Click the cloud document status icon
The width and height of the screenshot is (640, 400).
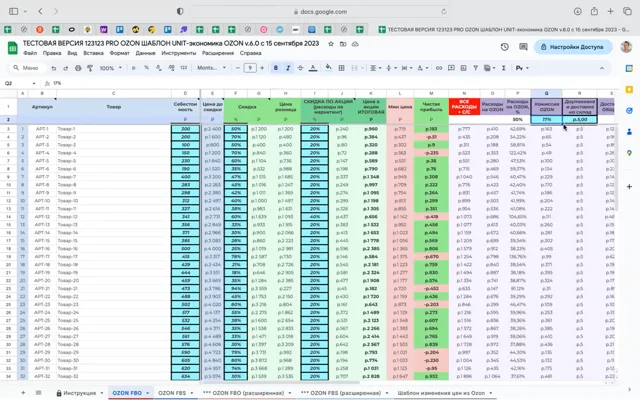pos(355,44)
